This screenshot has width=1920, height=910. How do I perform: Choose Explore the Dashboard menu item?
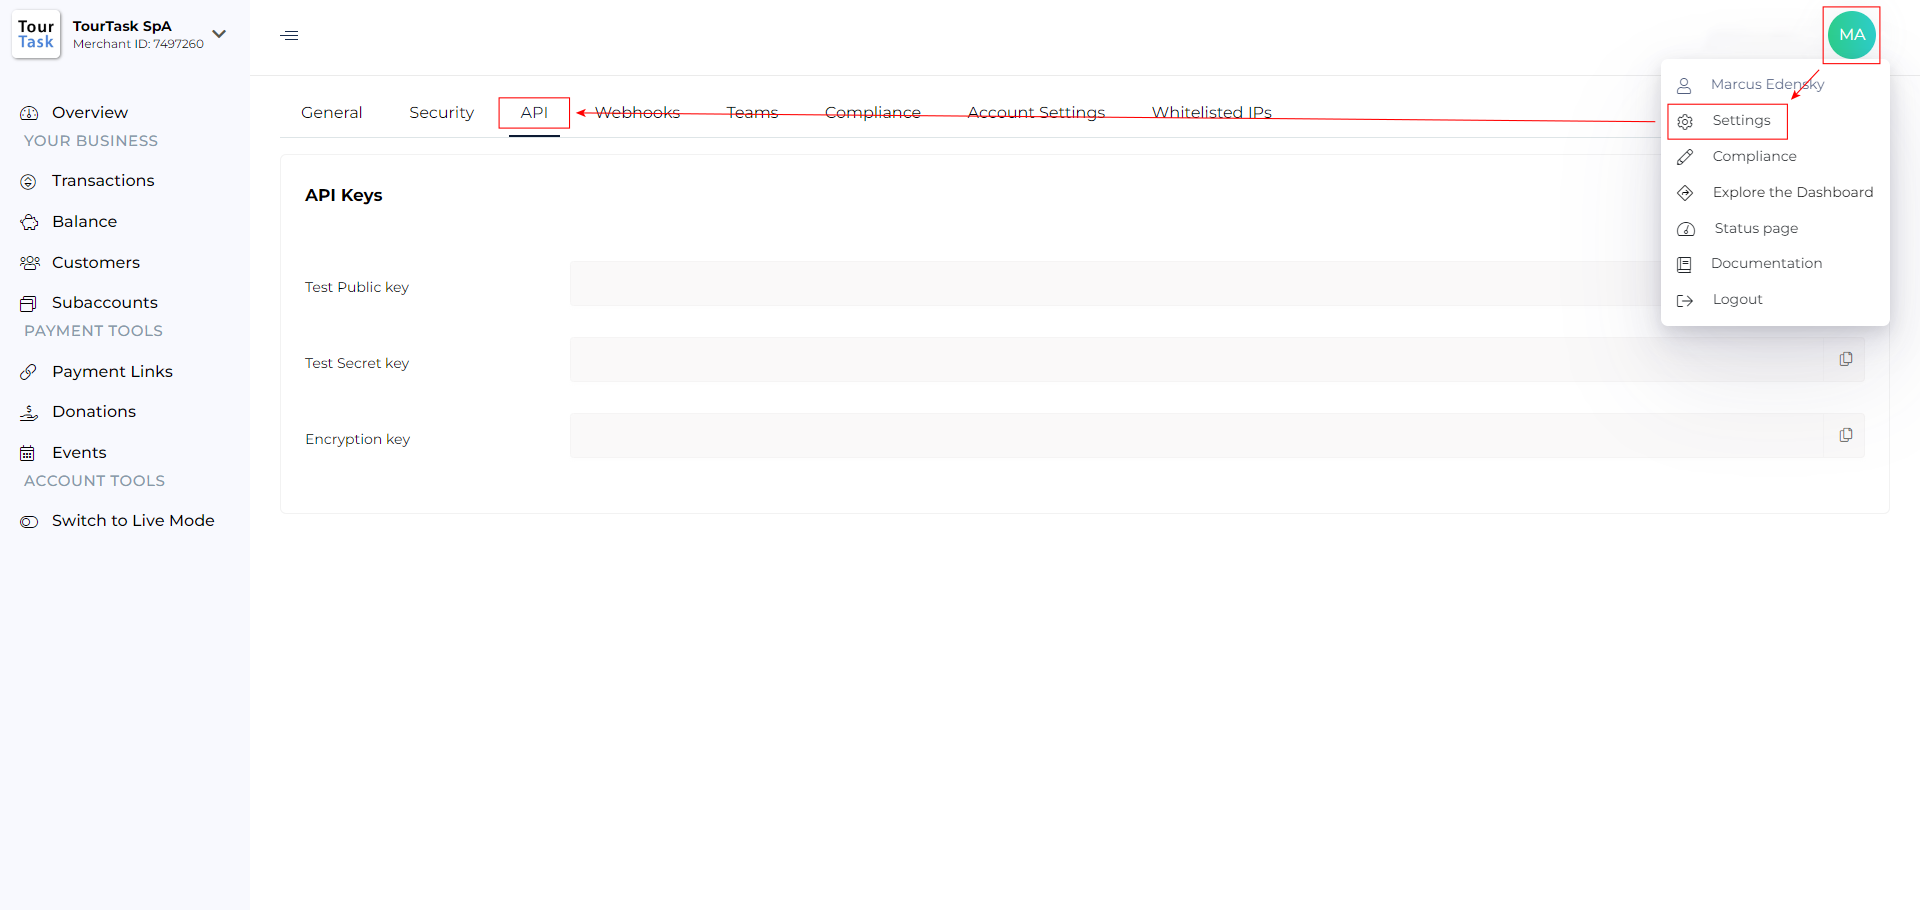[1792, 192]
